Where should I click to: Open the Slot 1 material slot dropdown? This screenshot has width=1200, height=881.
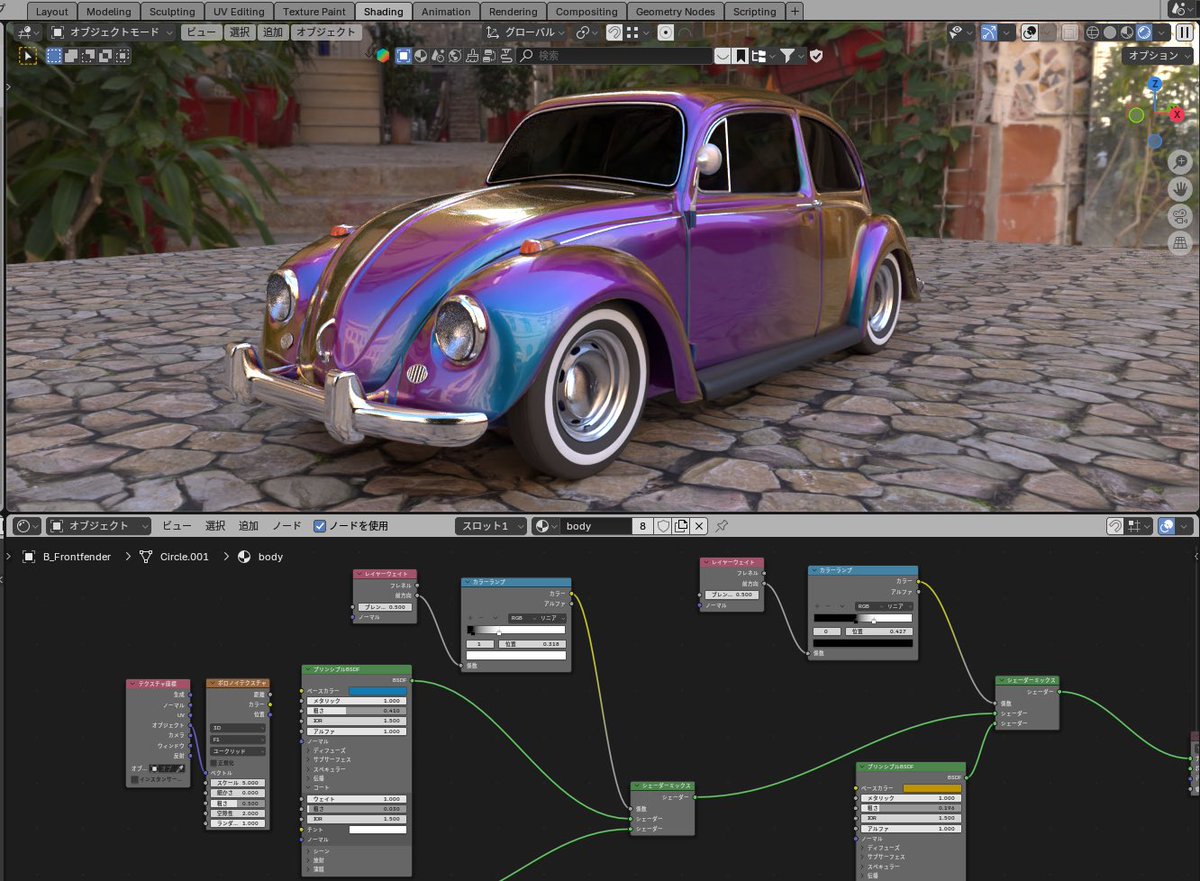(x=490, y=526)
